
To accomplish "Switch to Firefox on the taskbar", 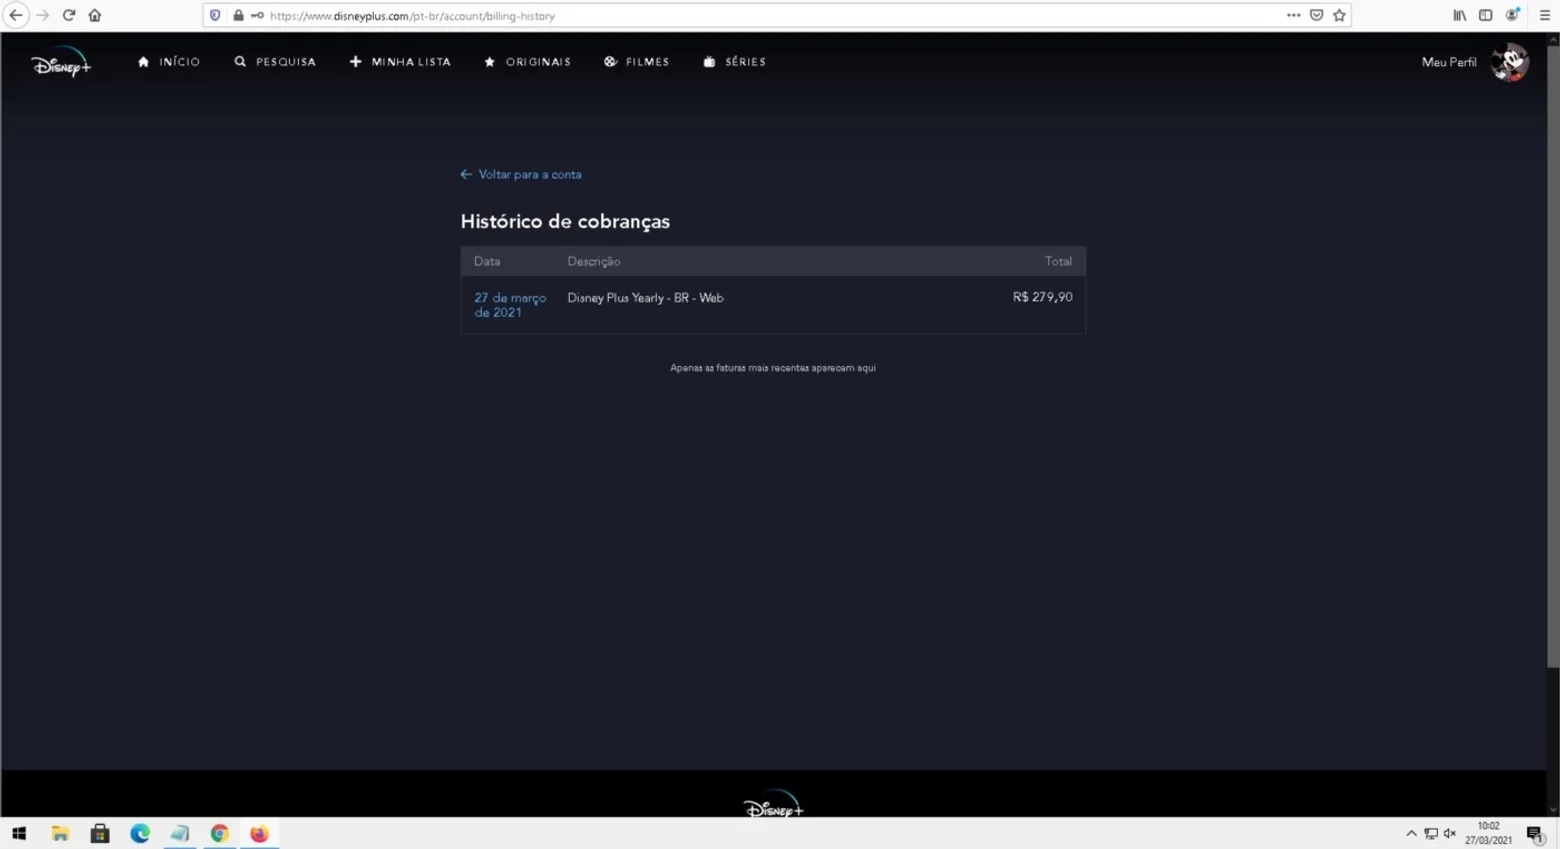I will click(260, 833).
